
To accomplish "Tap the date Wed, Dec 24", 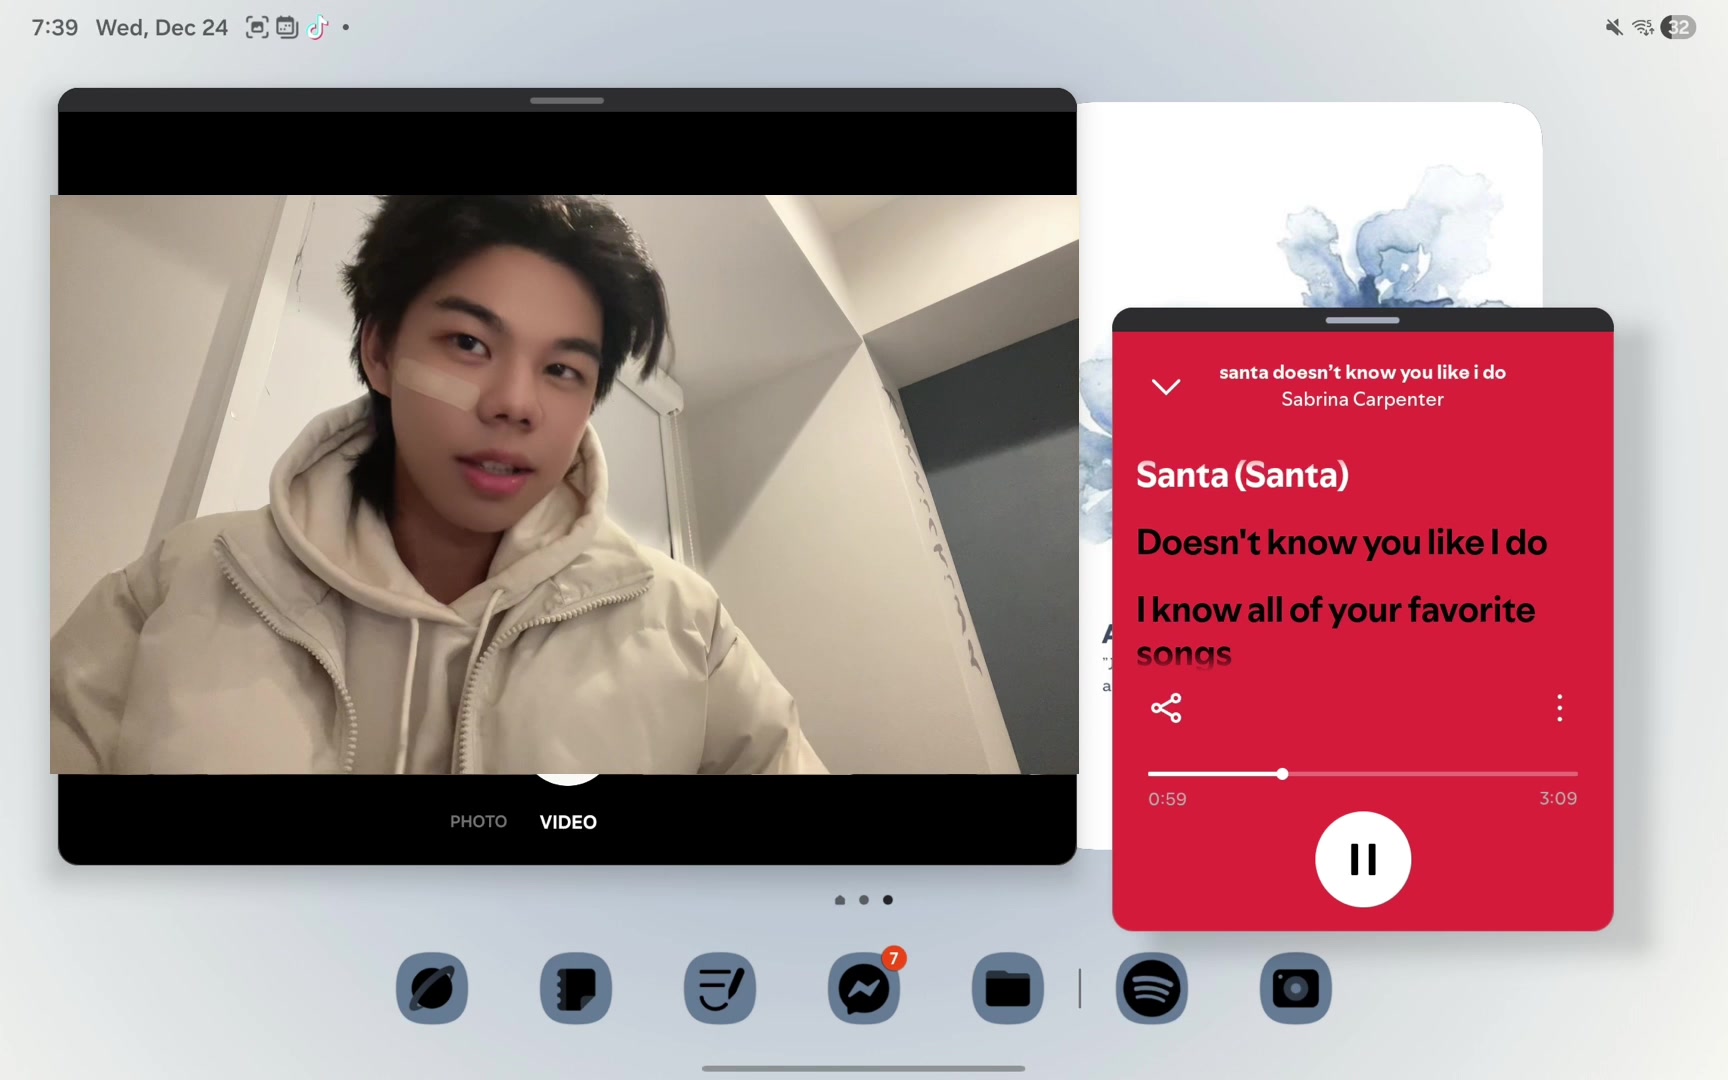I will [x=162, y=27].
